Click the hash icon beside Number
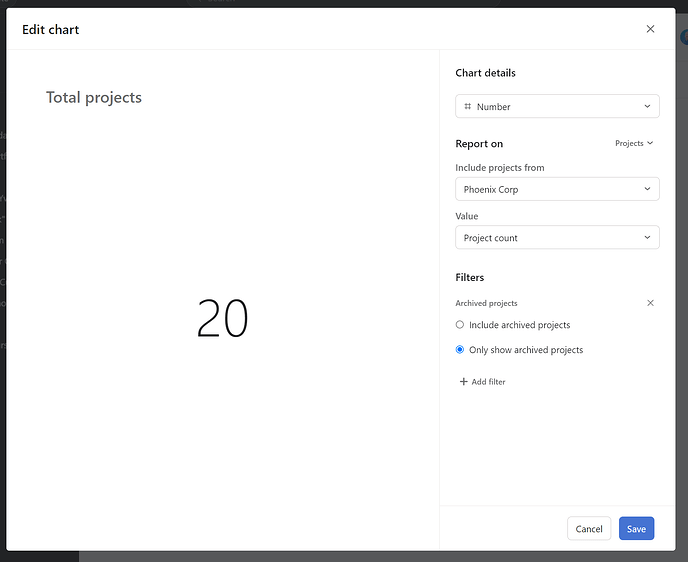The image size is (688, 562). [x=468, y=106]
